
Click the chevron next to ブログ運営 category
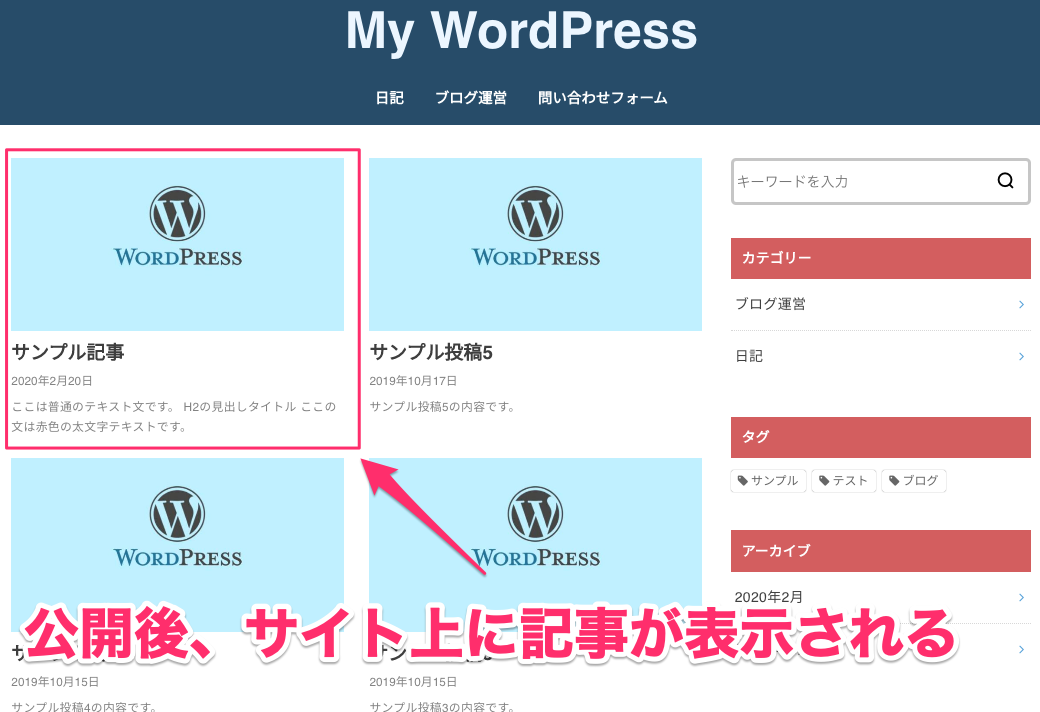(x=1020, y=304)
